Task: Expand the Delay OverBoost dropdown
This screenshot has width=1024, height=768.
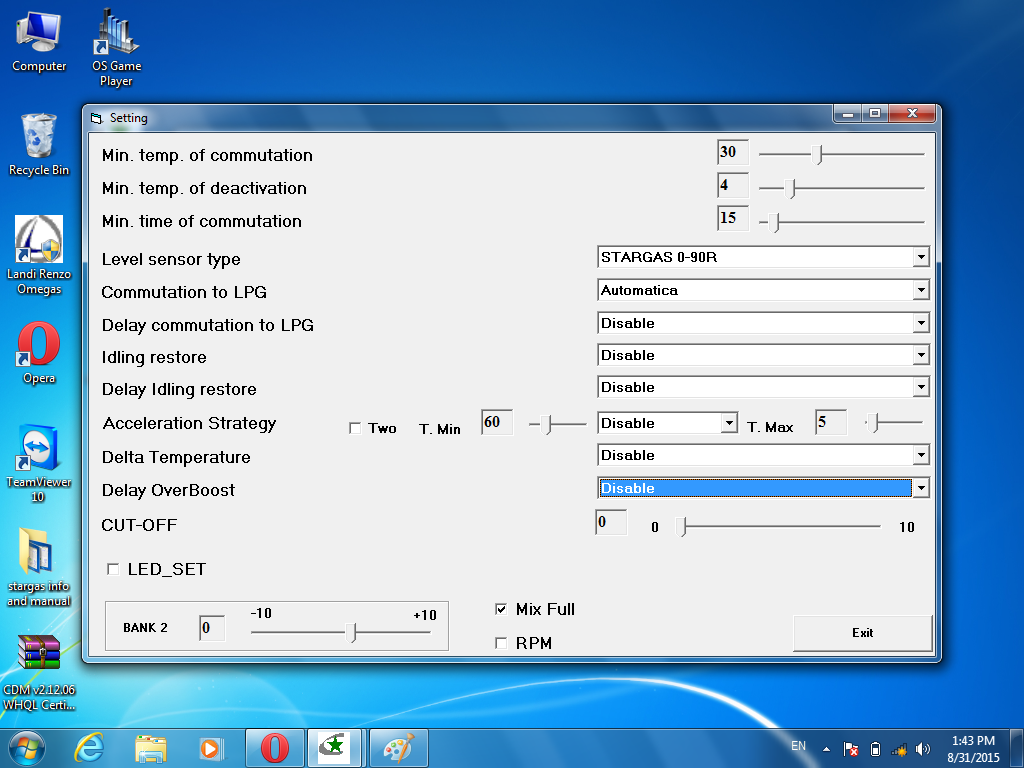Action: click(x=920, y=488)
